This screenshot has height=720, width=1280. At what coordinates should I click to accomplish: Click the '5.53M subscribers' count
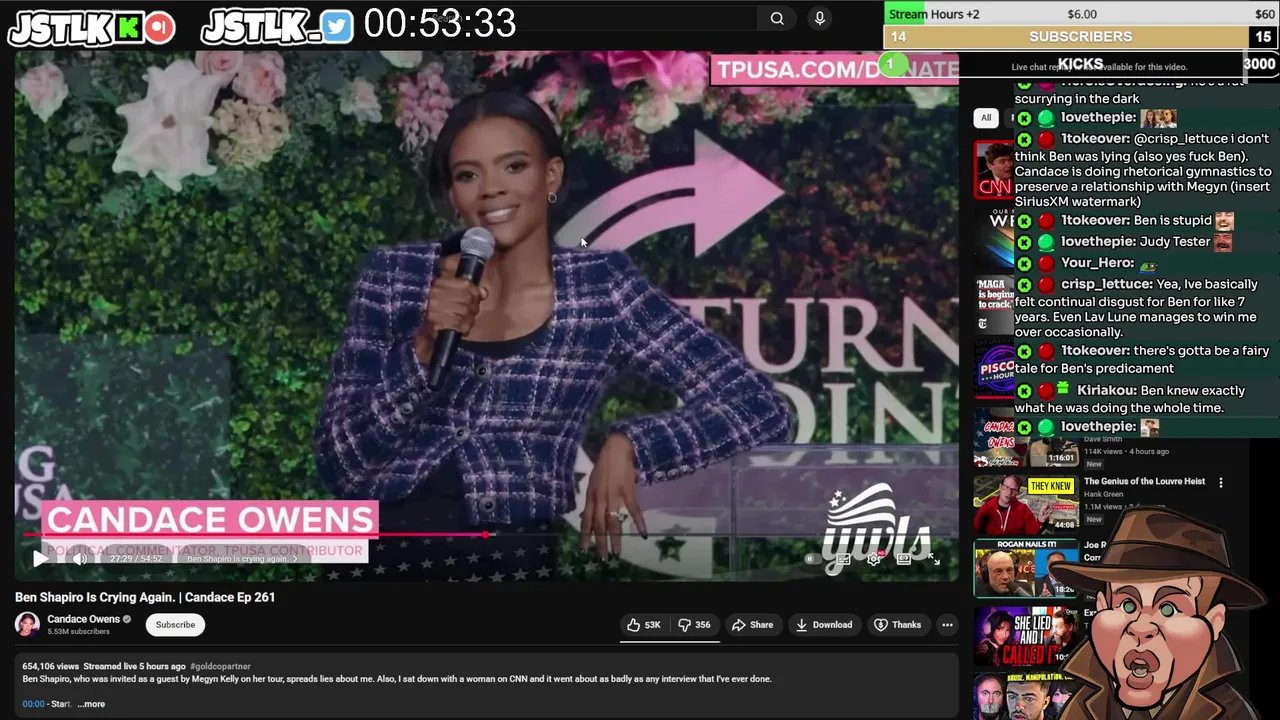click(78, 632)
